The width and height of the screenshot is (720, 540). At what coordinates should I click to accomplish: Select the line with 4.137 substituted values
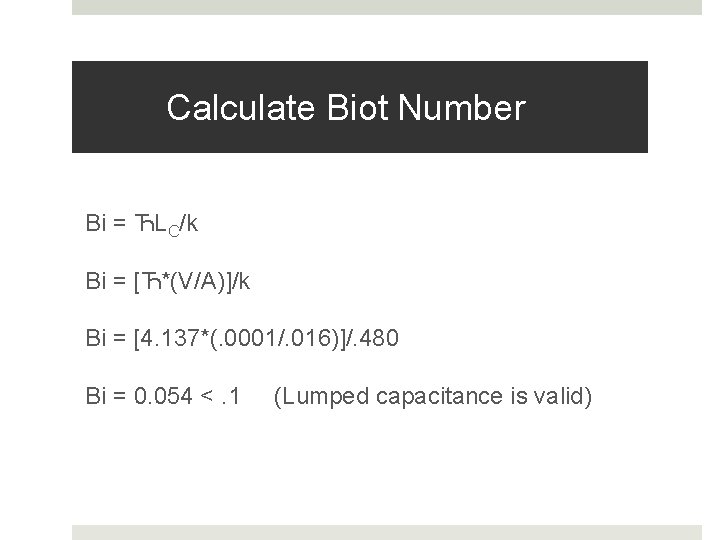242,339
